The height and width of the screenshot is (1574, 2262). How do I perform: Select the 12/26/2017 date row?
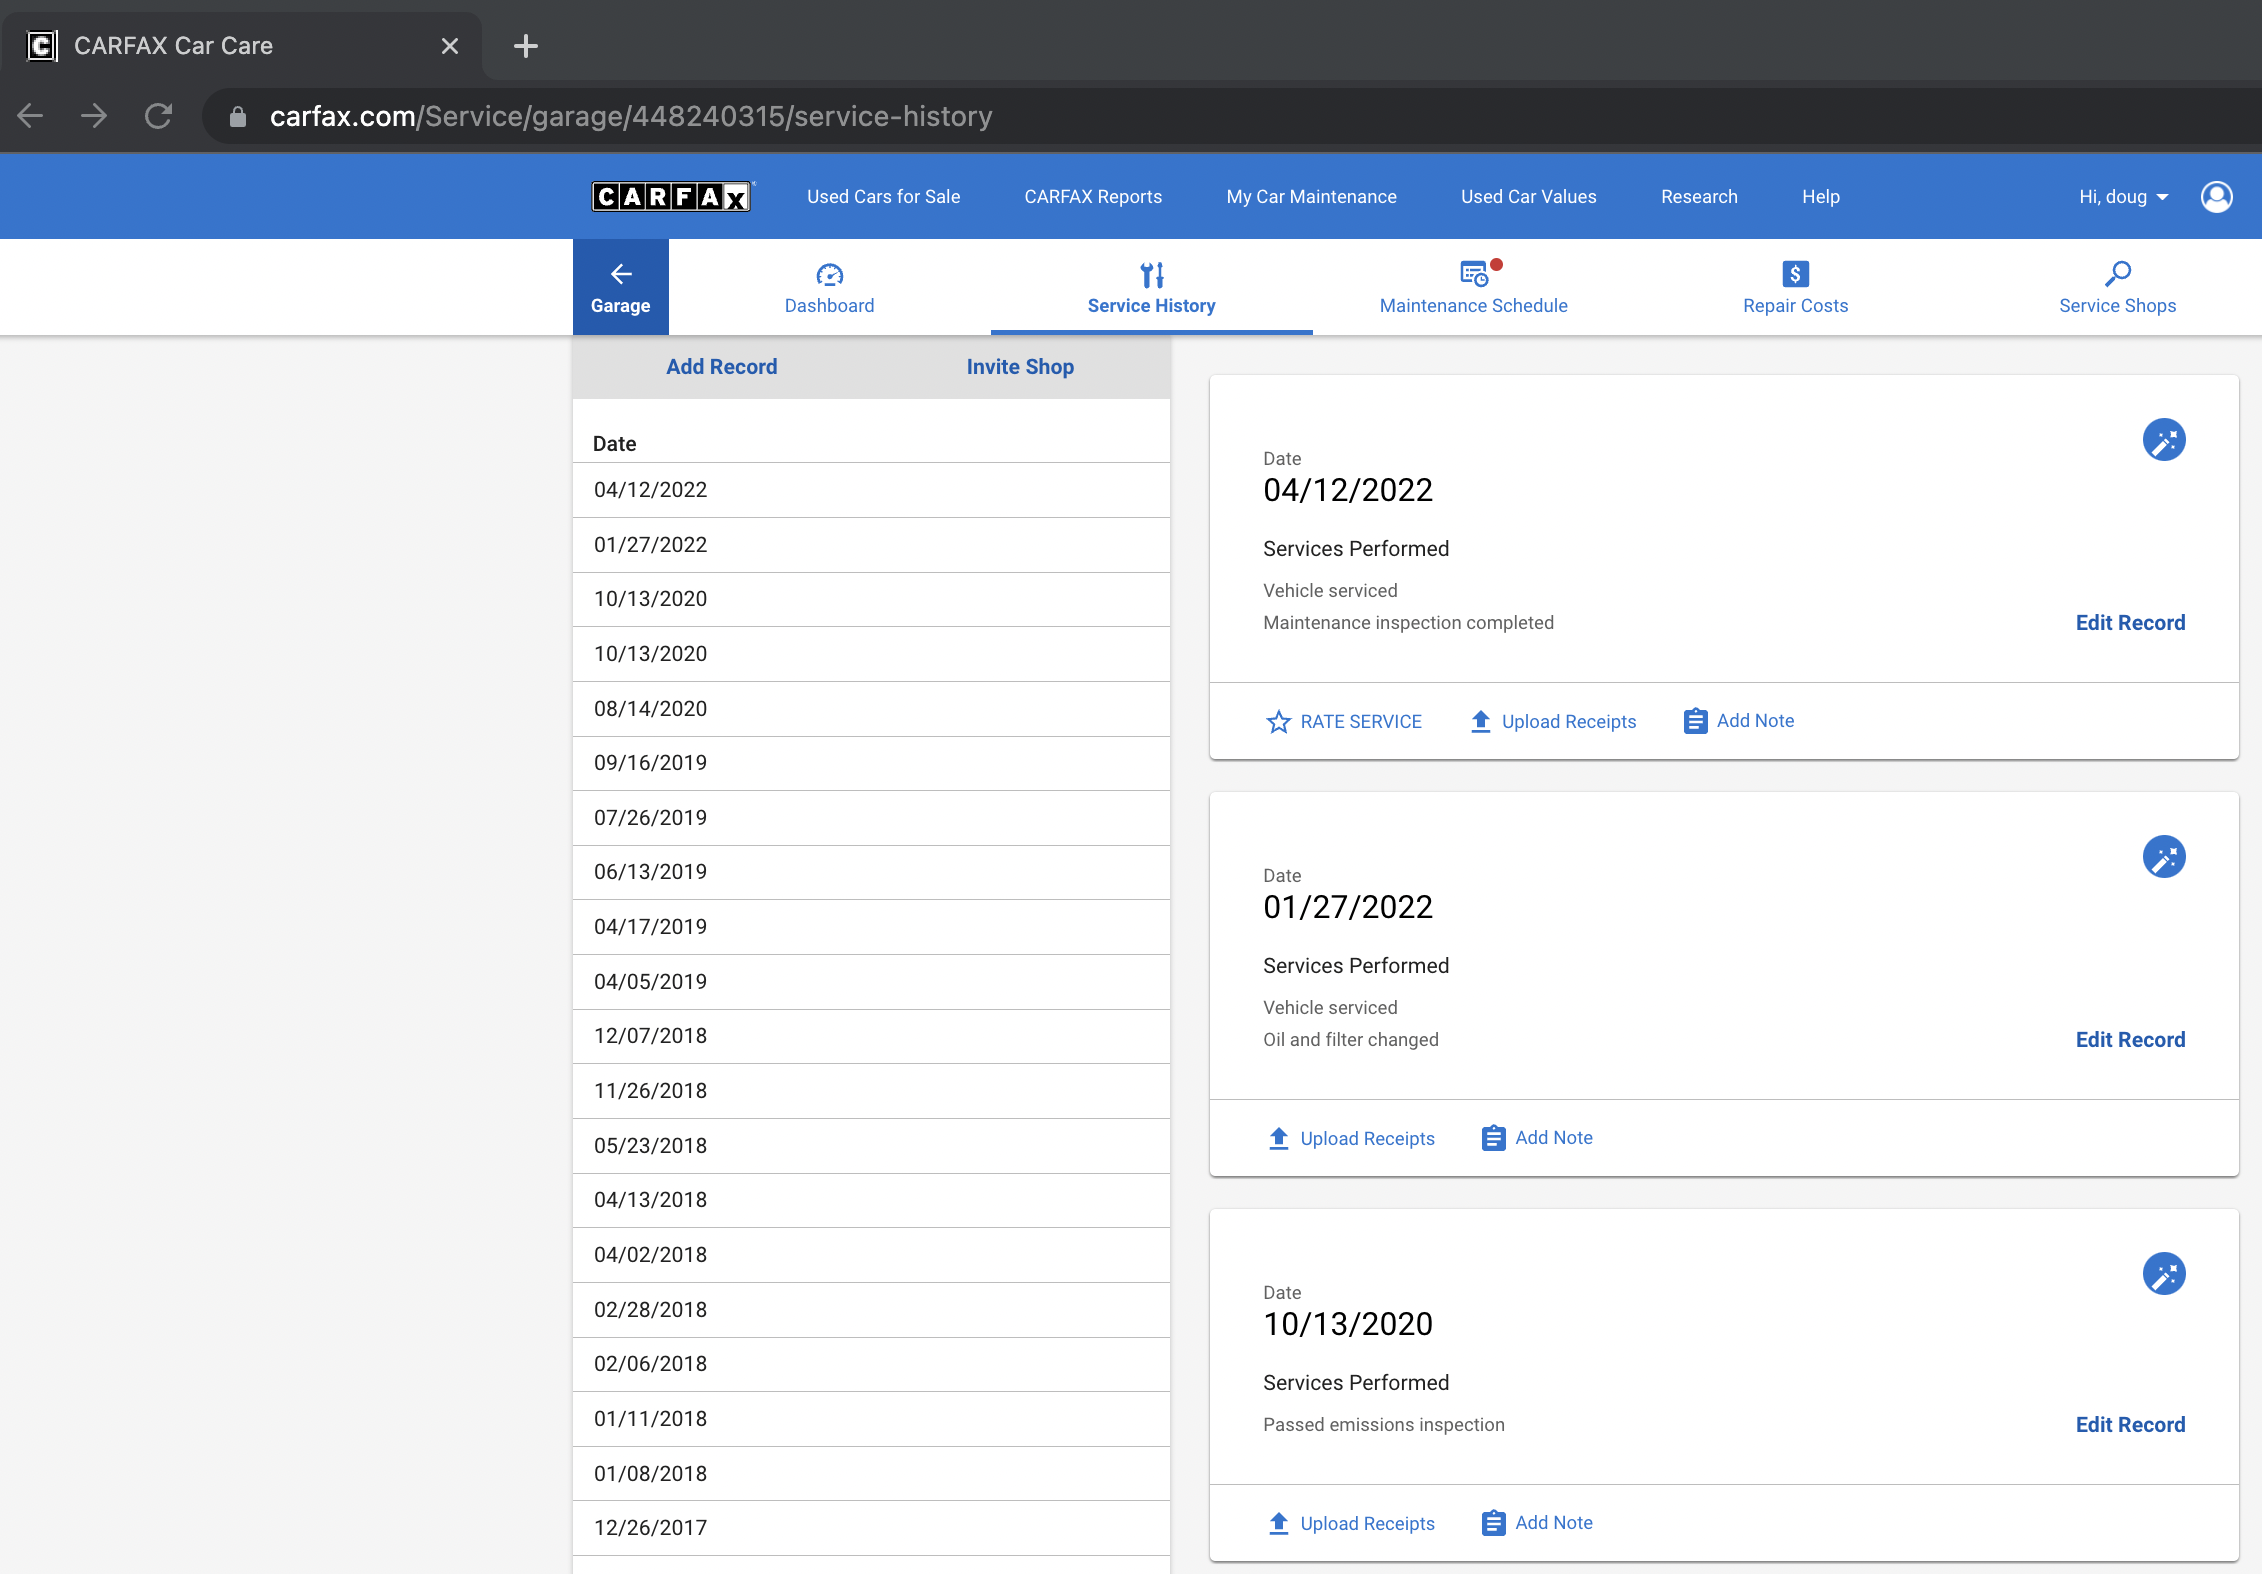point(871,1528)
